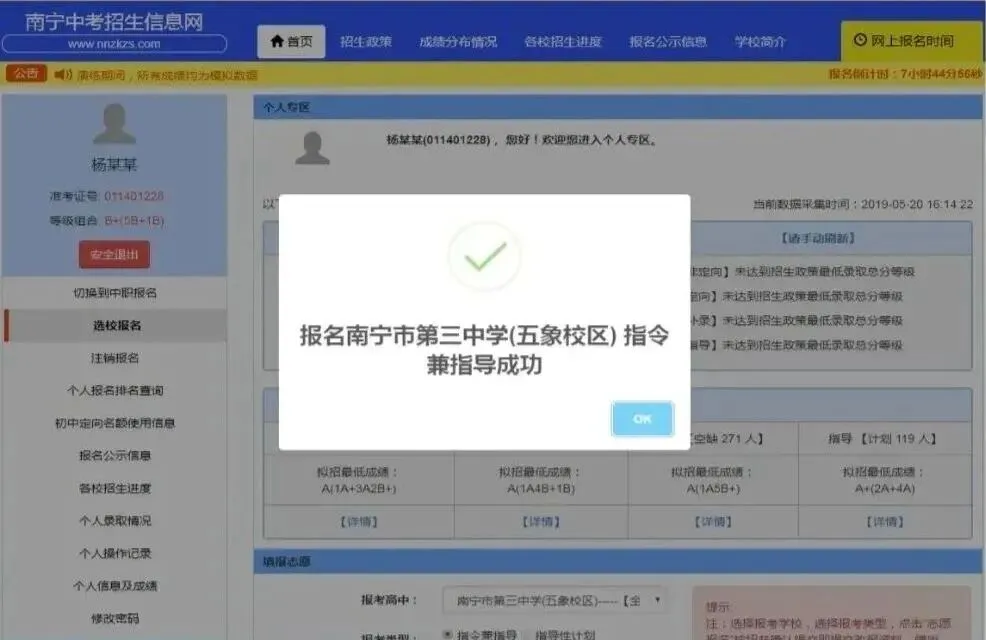Open 初中定向名额使用信息 in the sidebar
986x640 pixels.
[114, 423]
